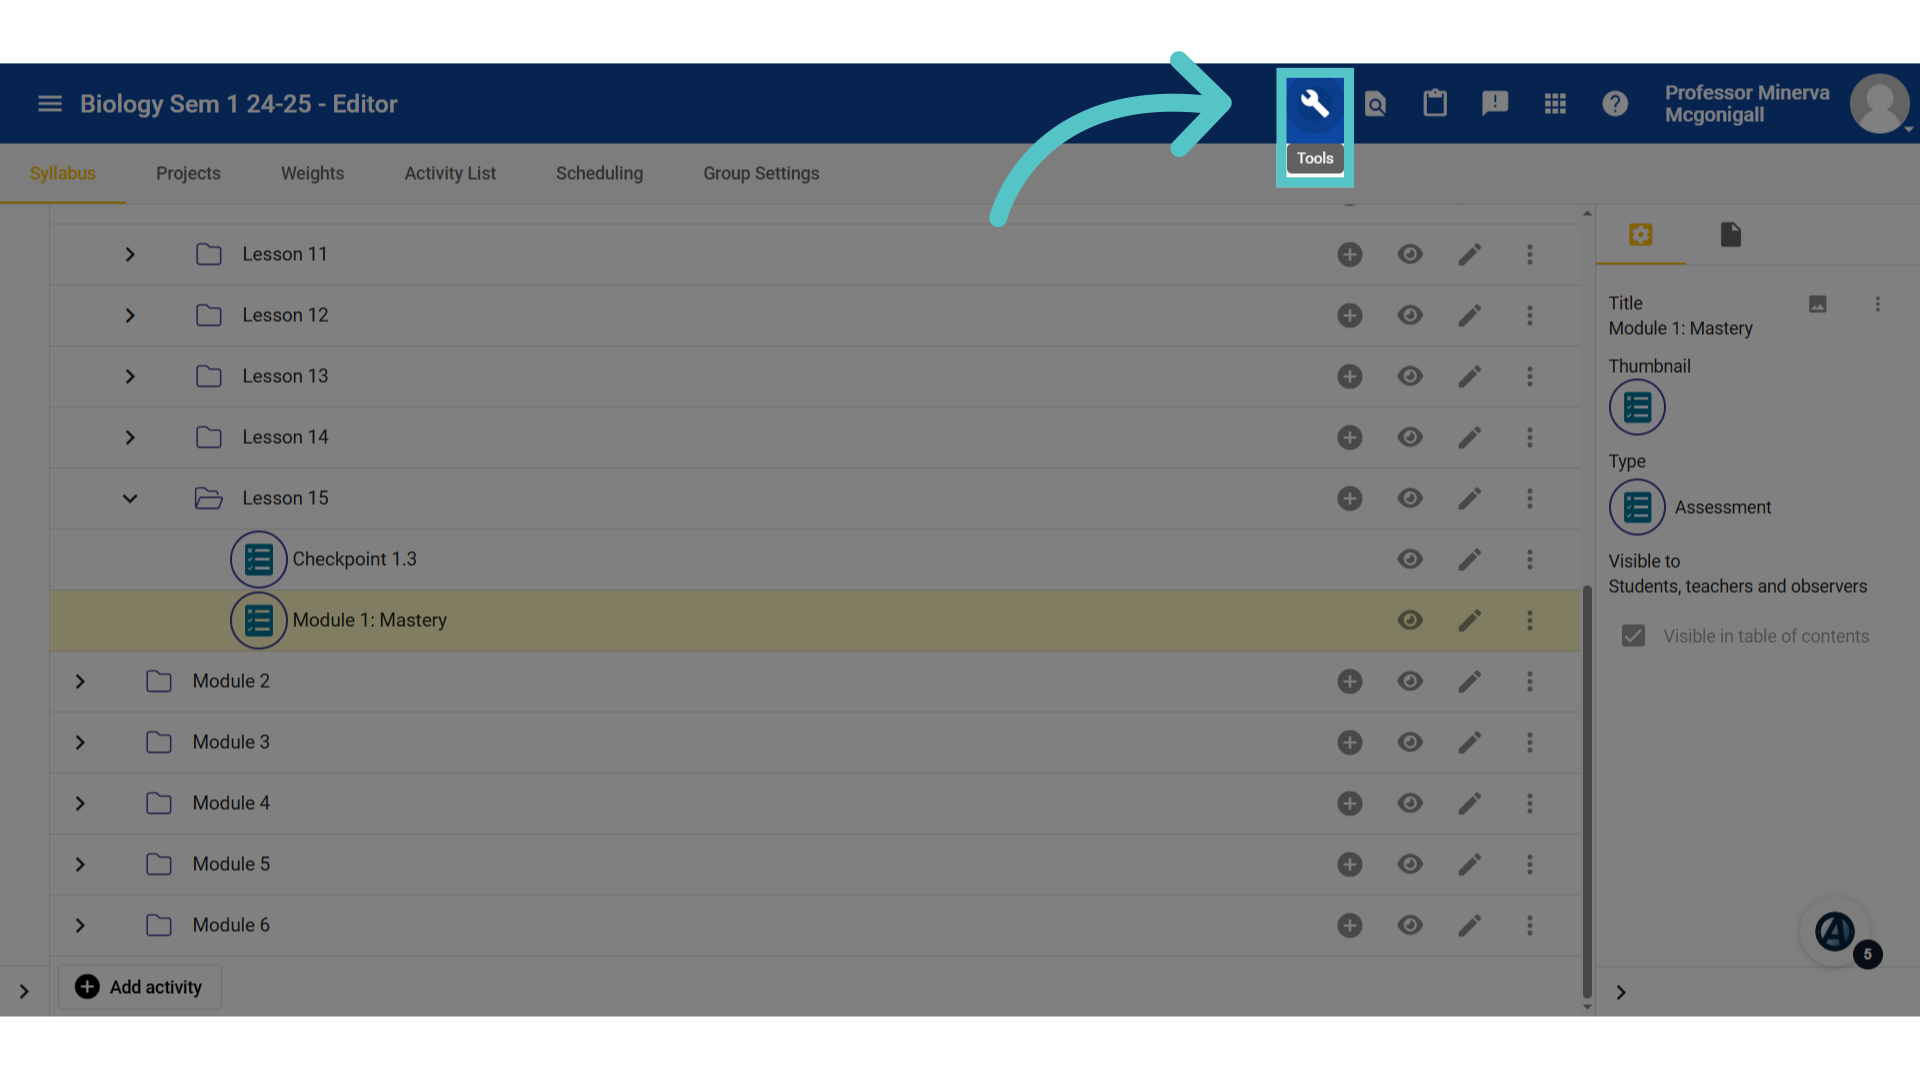
Task: Open the hamburger navigation menu
Action: (x=50, y=104)
